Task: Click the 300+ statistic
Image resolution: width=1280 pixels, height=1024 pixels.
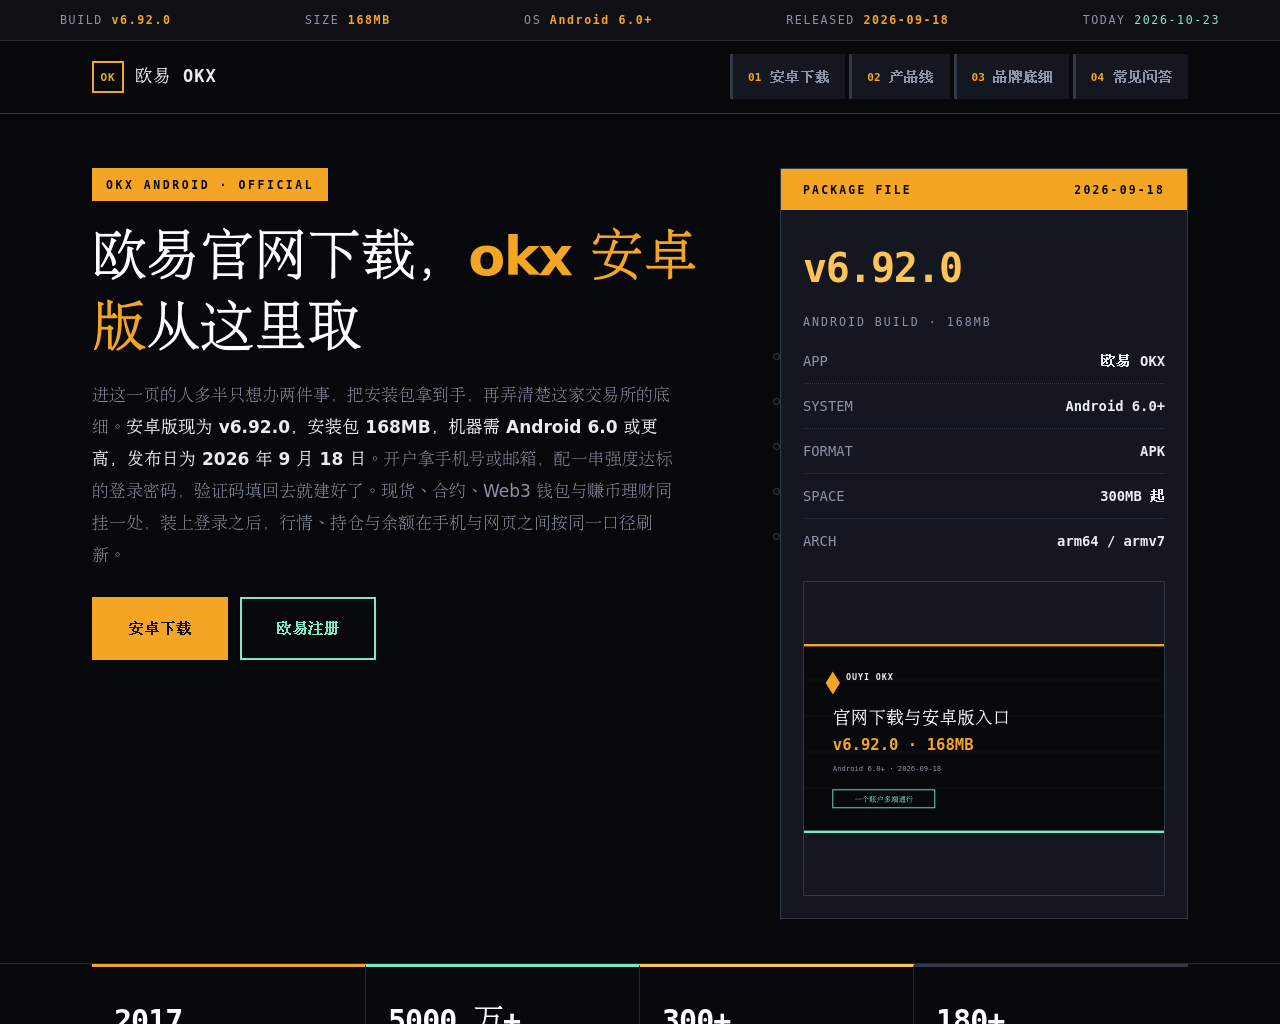Action: click(697, 1014)
